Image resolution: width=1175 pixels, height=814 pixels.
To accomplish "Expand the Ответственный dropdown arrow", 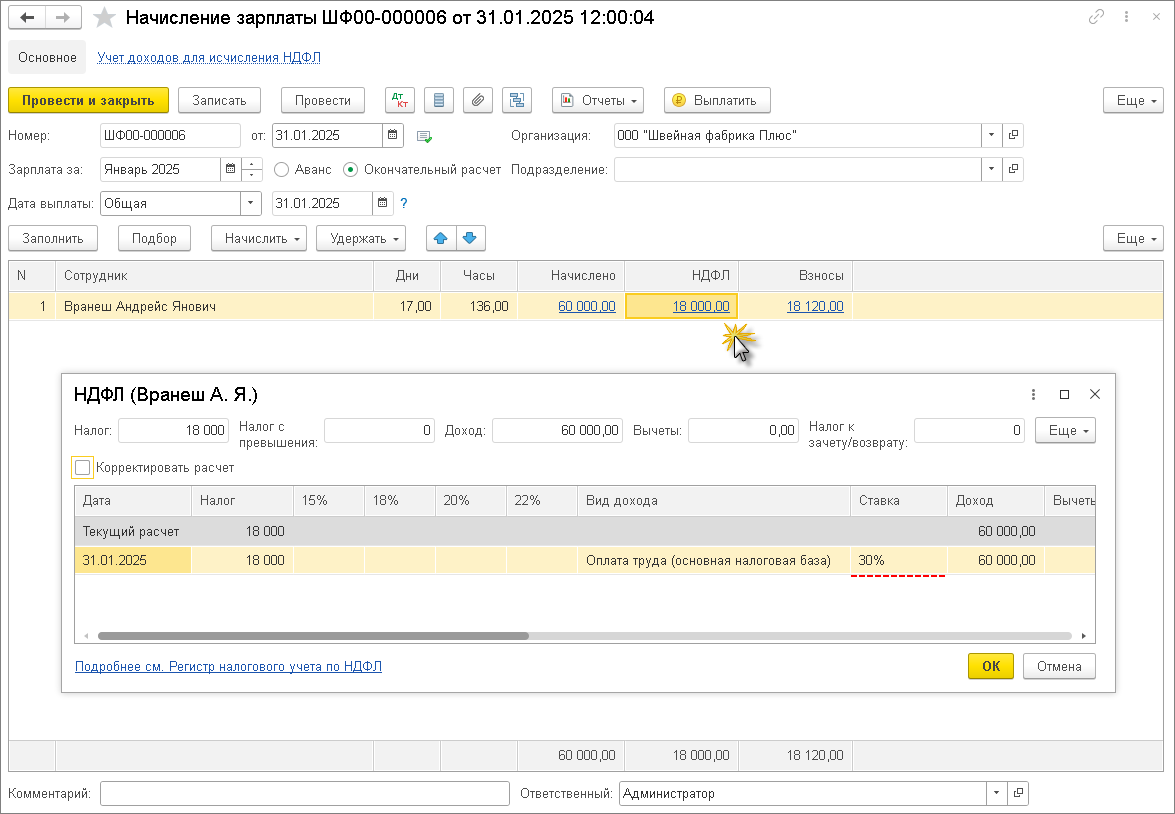I will pyautogui.click(x=997, y=793).
